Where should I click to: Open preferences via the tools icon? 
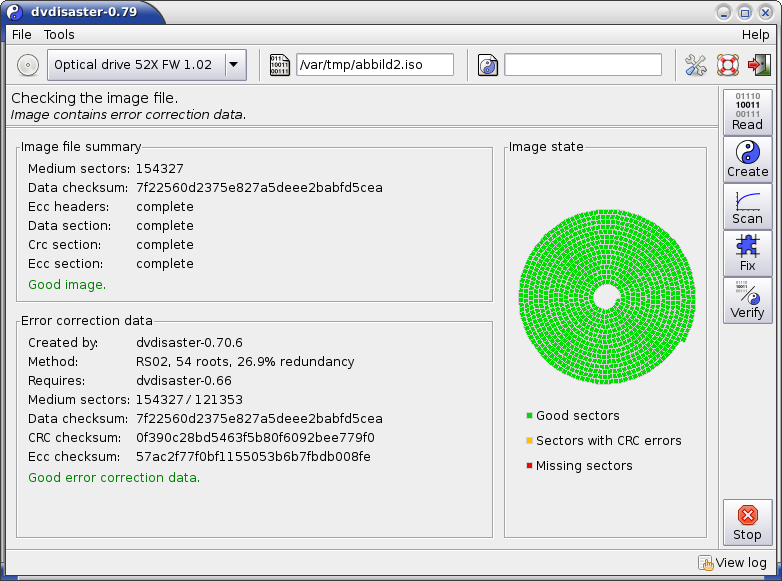[x=695, y=65]
